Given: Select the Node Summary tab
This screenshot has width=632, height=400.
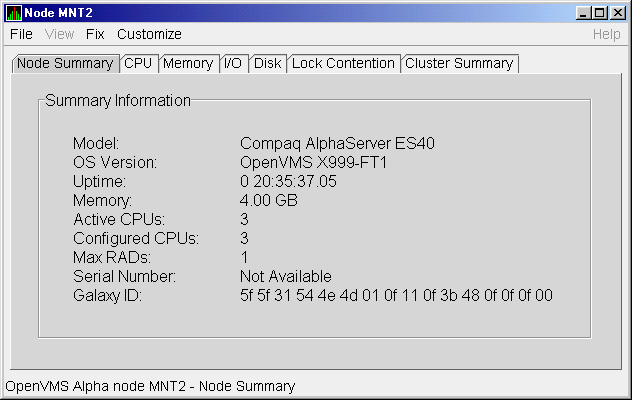Looking at the screenshot, I should (x=65, y=63).
